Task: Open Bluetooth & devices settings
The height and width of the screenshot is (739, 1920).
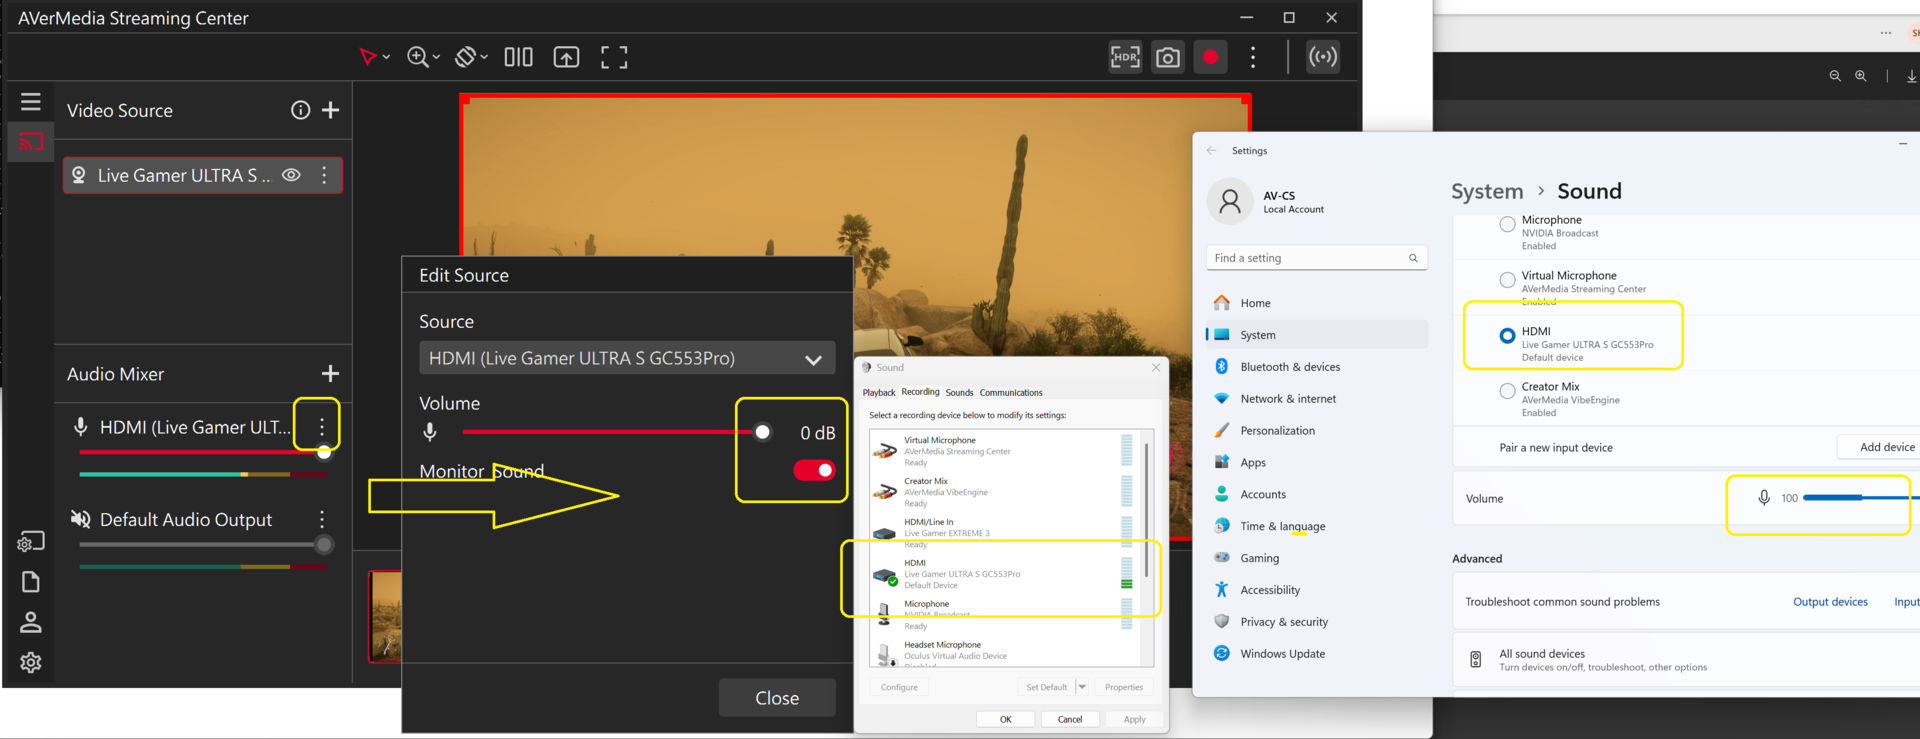Action: point(1289,367)
